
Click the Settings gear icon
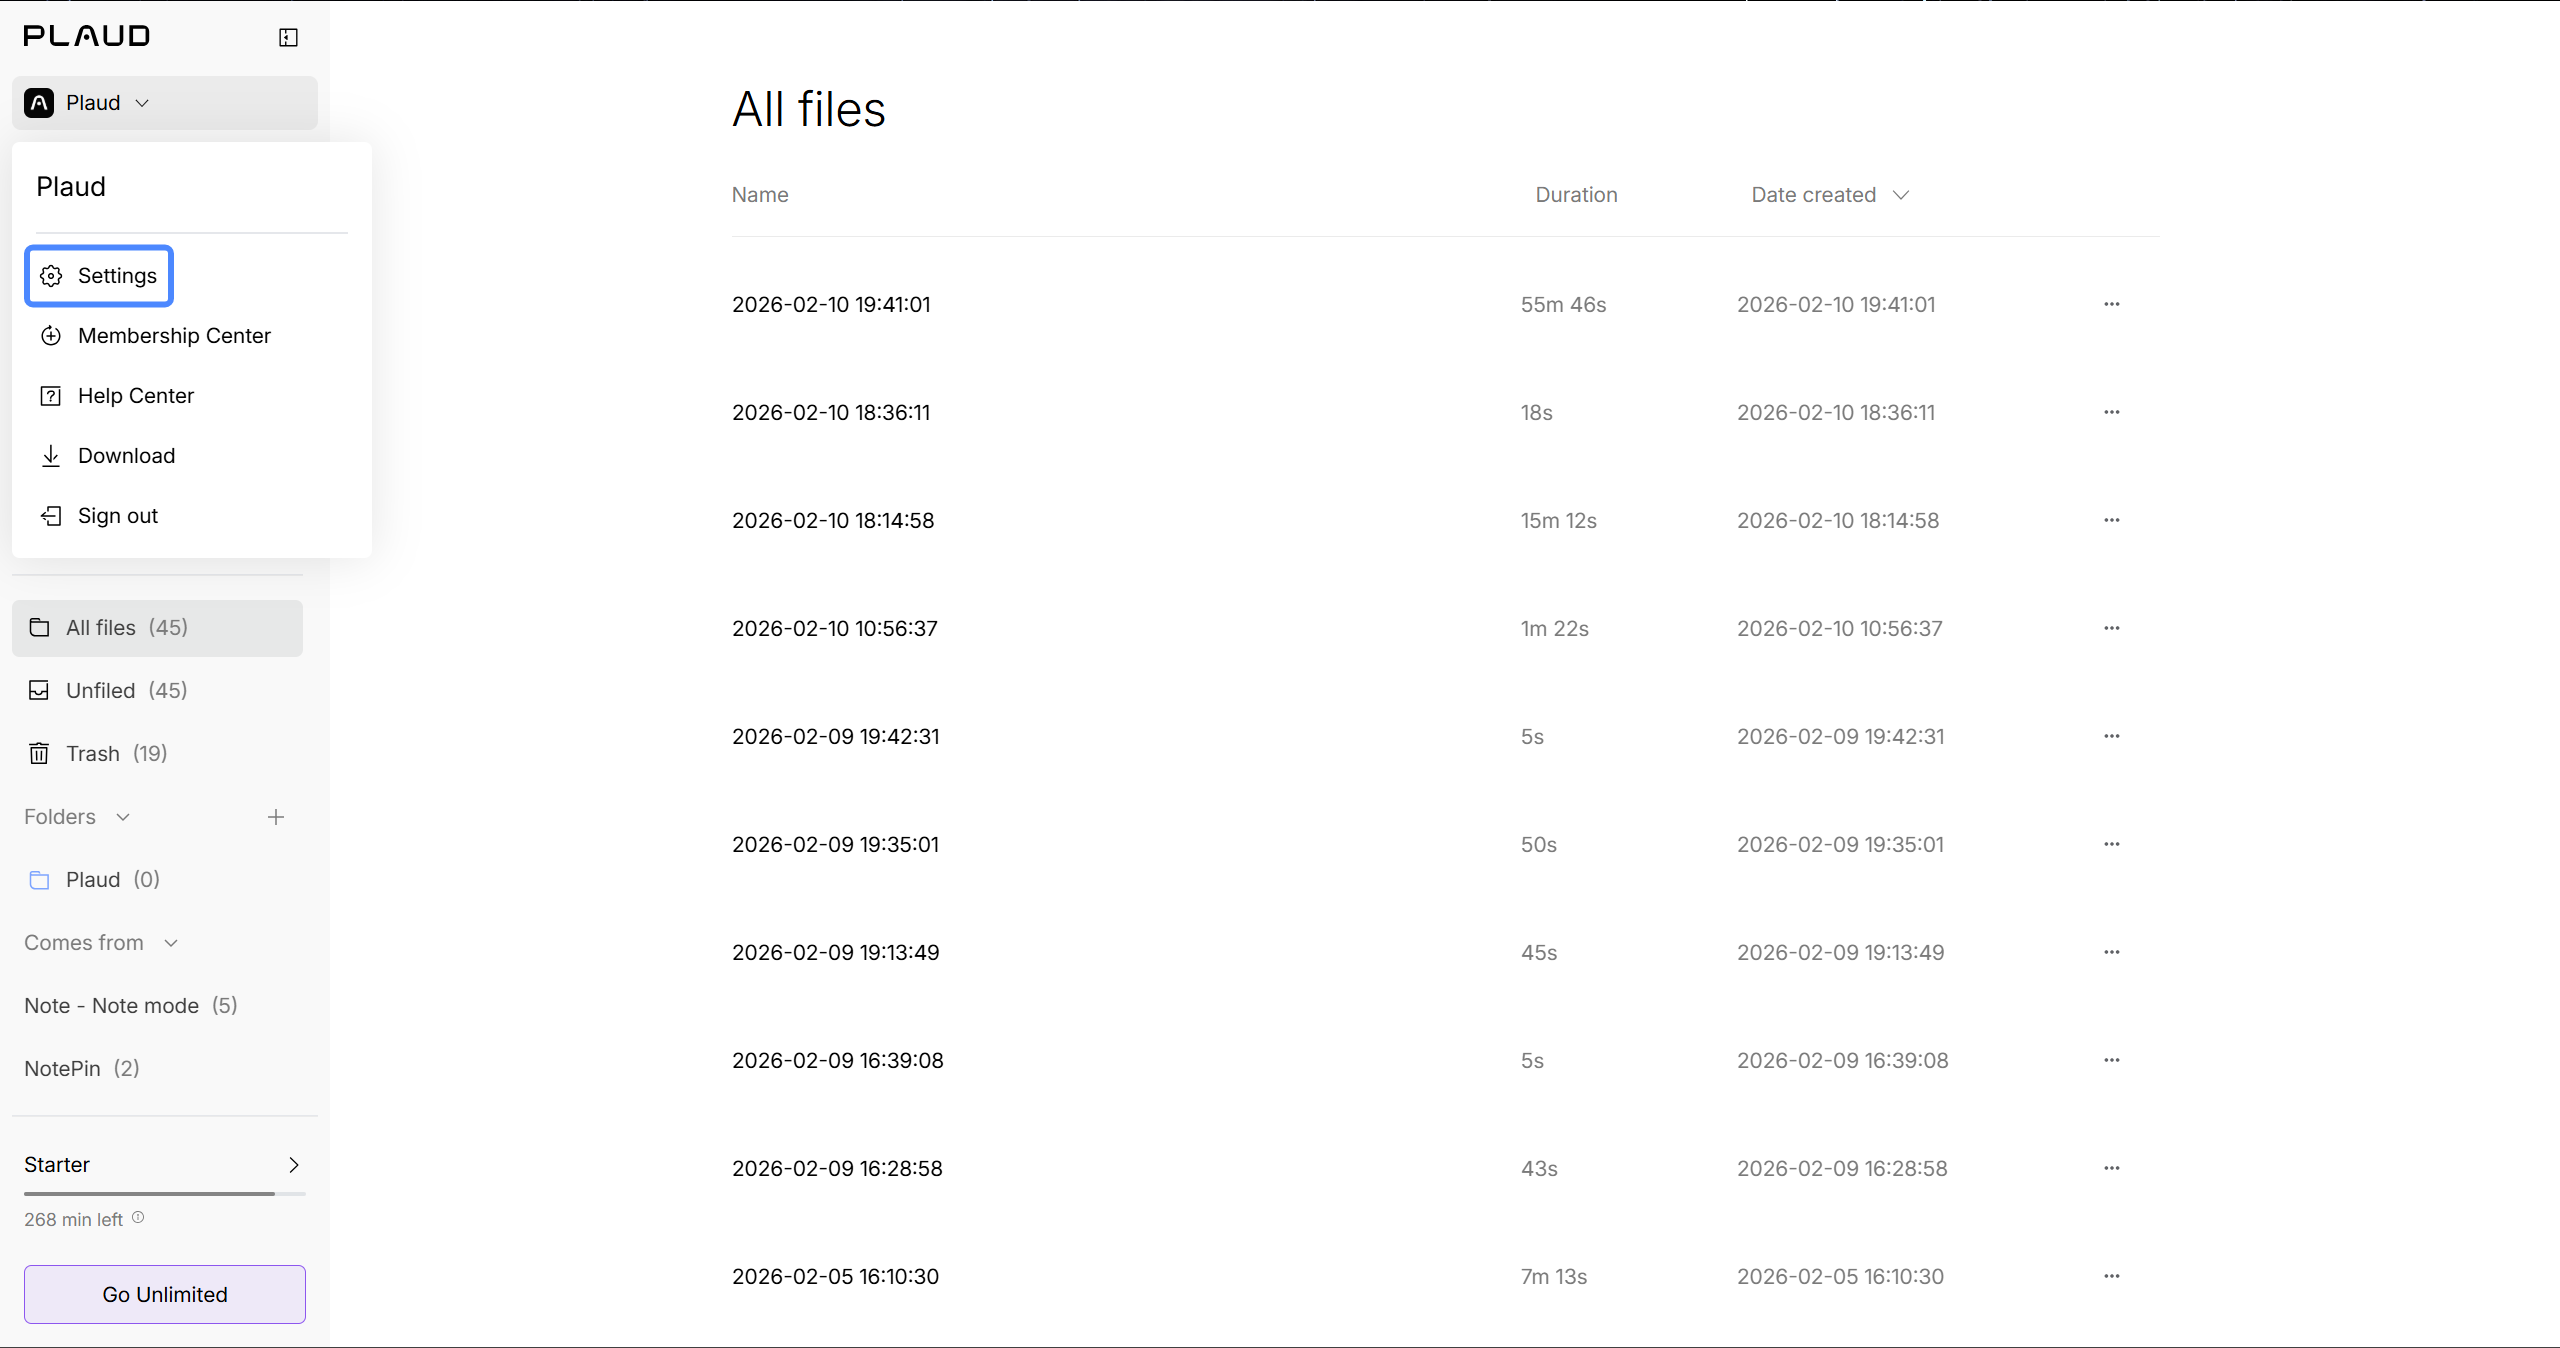pyautogui.click(x=51, y=276)
